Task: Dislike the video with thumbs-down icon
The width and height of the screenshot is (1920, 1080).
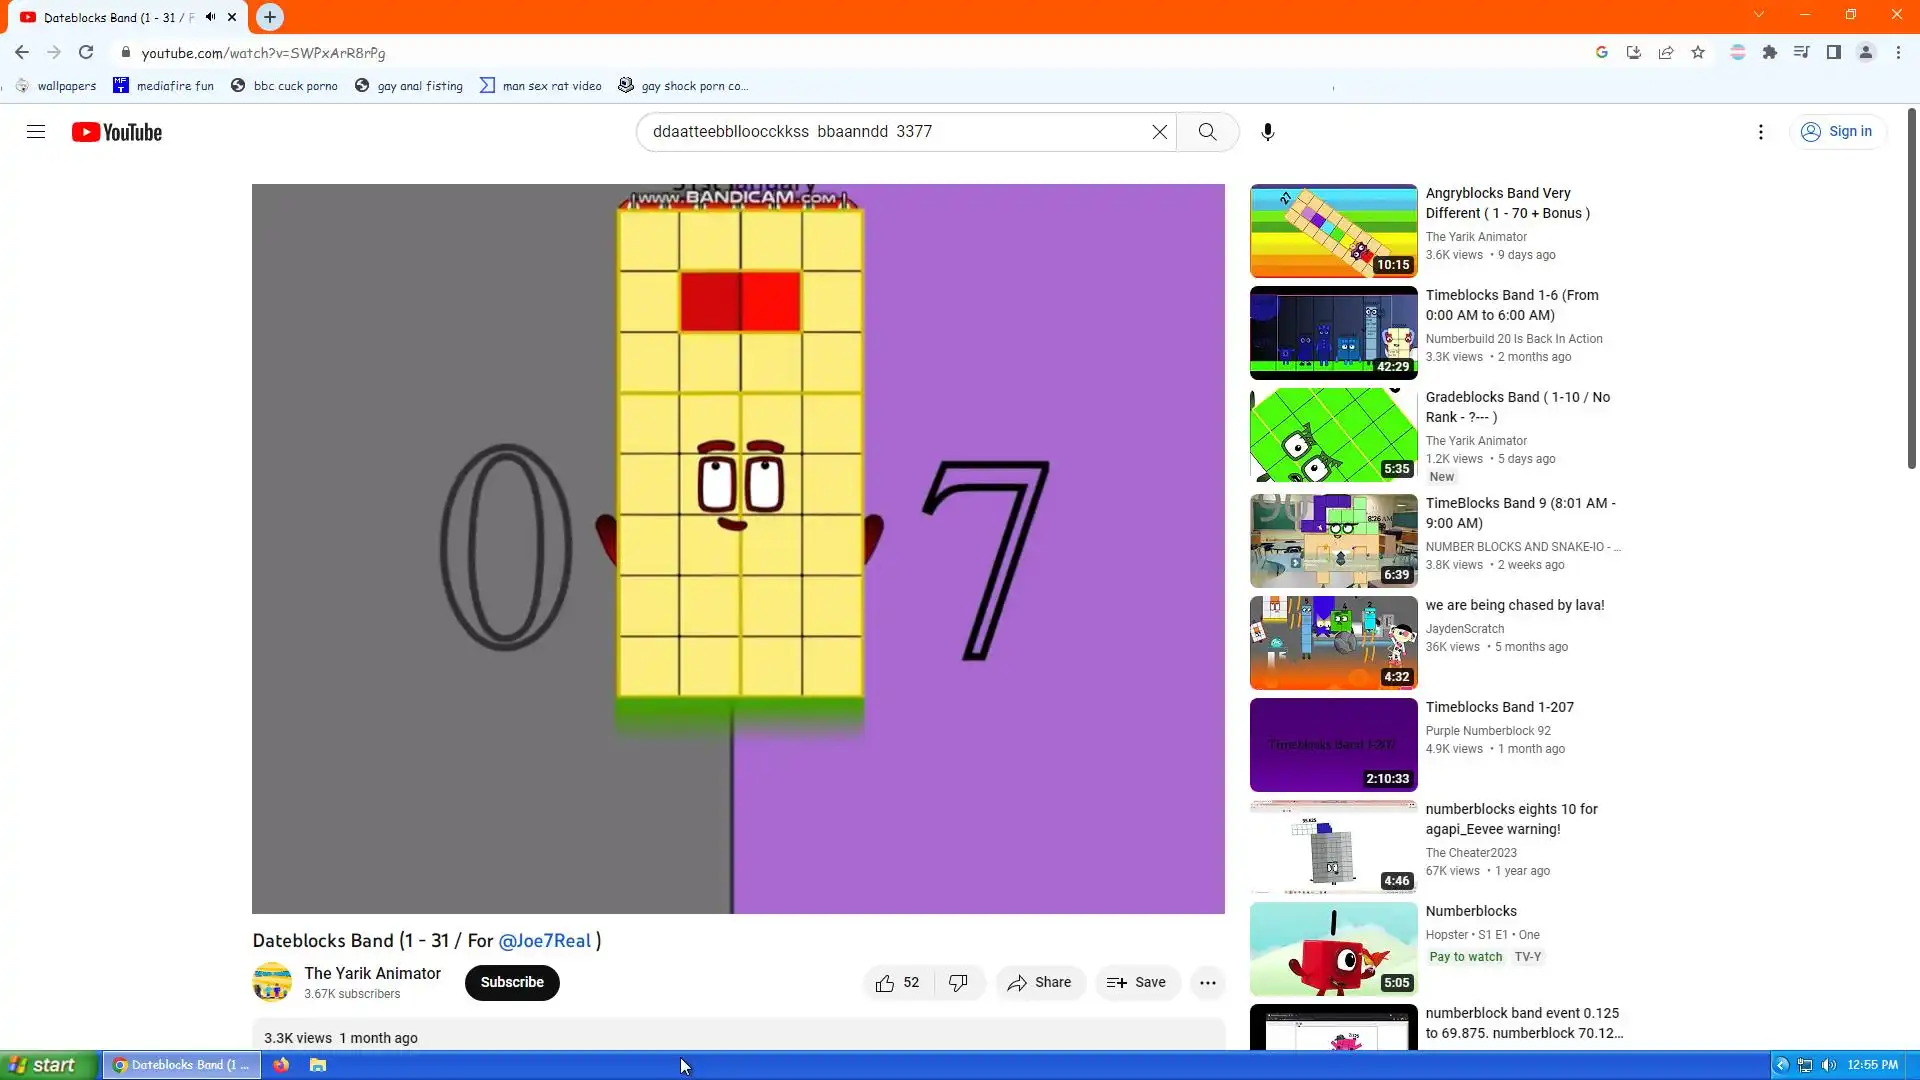Action: (x=958, y=983)
